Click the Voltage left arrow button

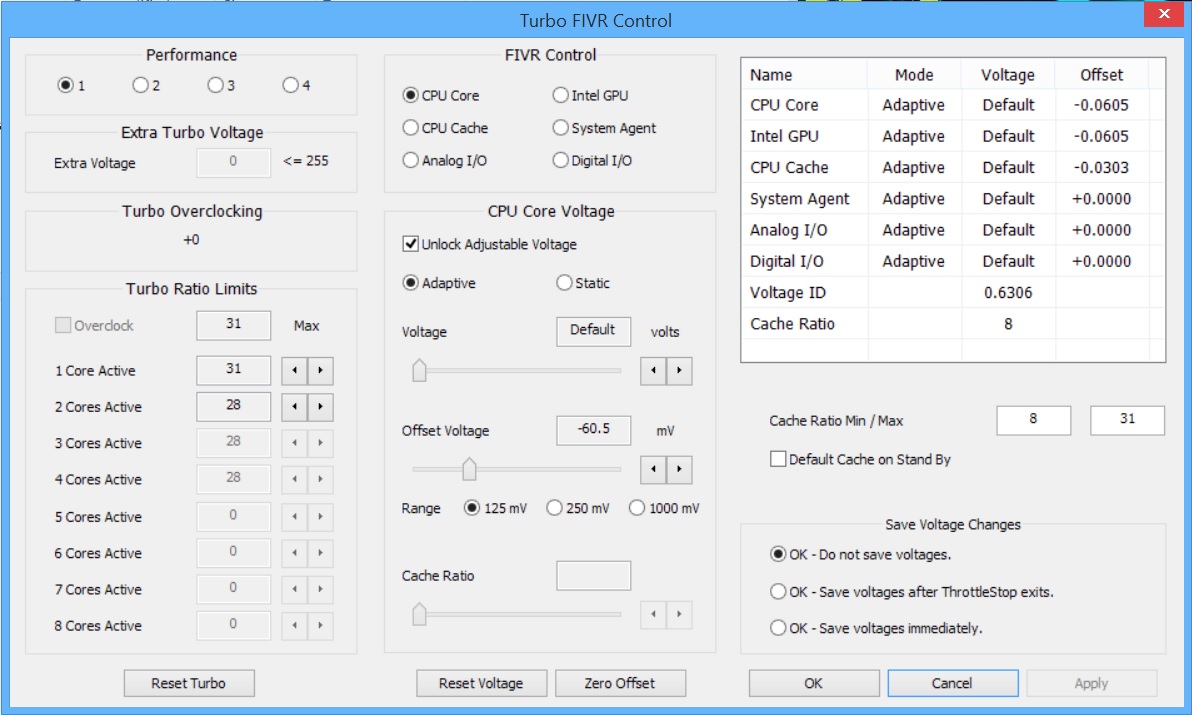[x=653, y=371]
